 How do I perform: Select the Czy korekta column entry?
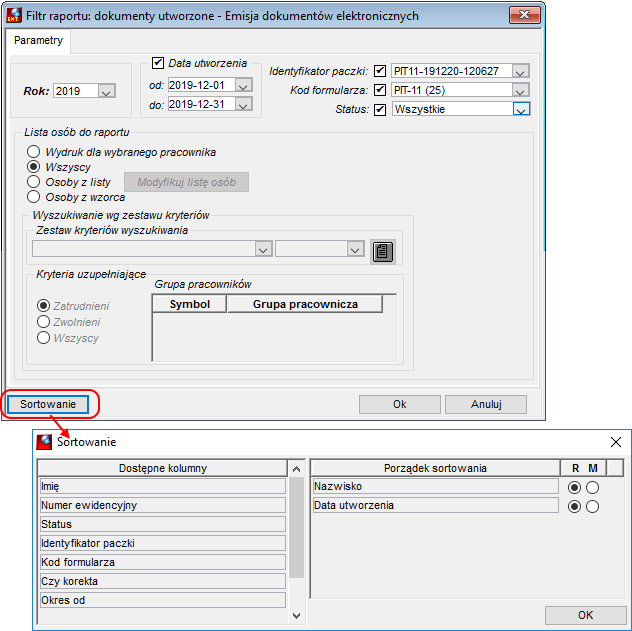coord(163,581)
